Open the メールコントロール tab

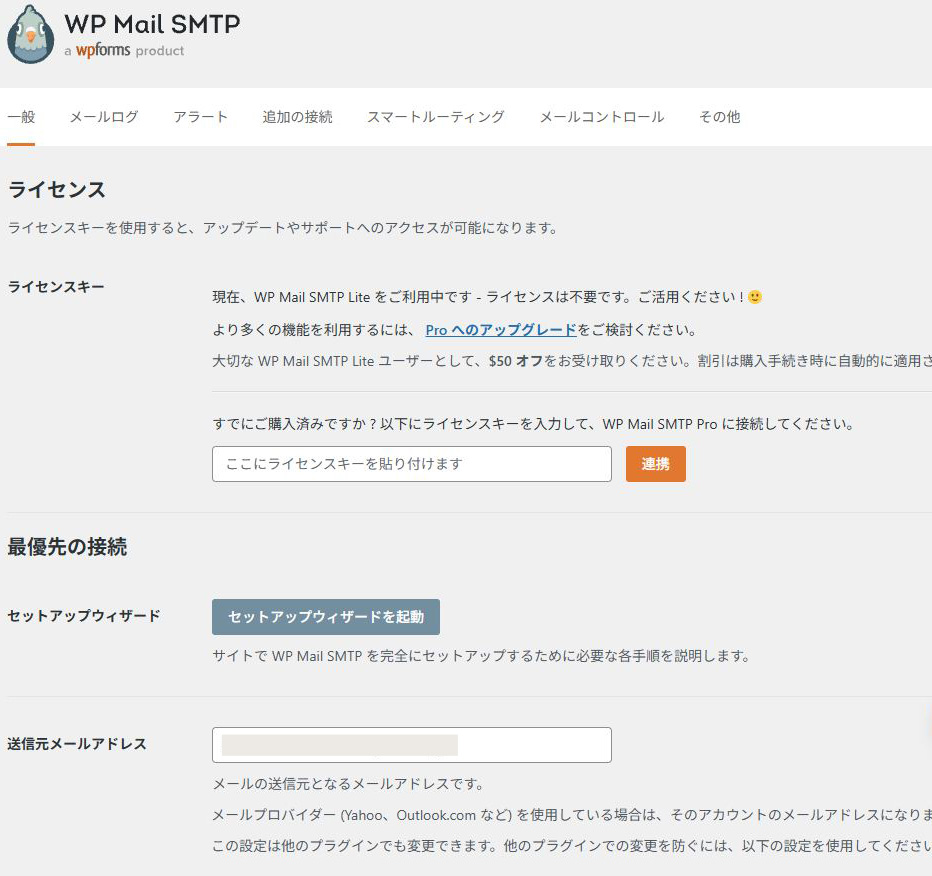click(602, 116)
